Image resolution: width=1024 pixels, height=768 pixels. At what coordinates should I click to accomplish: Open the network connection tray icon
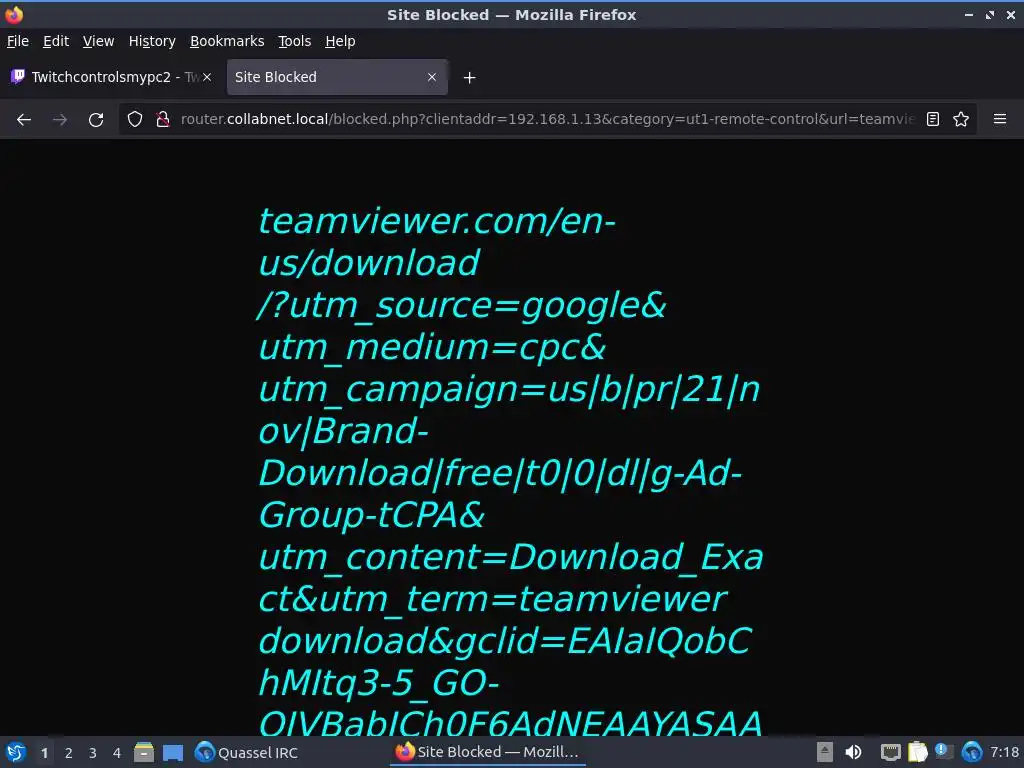pos(890,752)
